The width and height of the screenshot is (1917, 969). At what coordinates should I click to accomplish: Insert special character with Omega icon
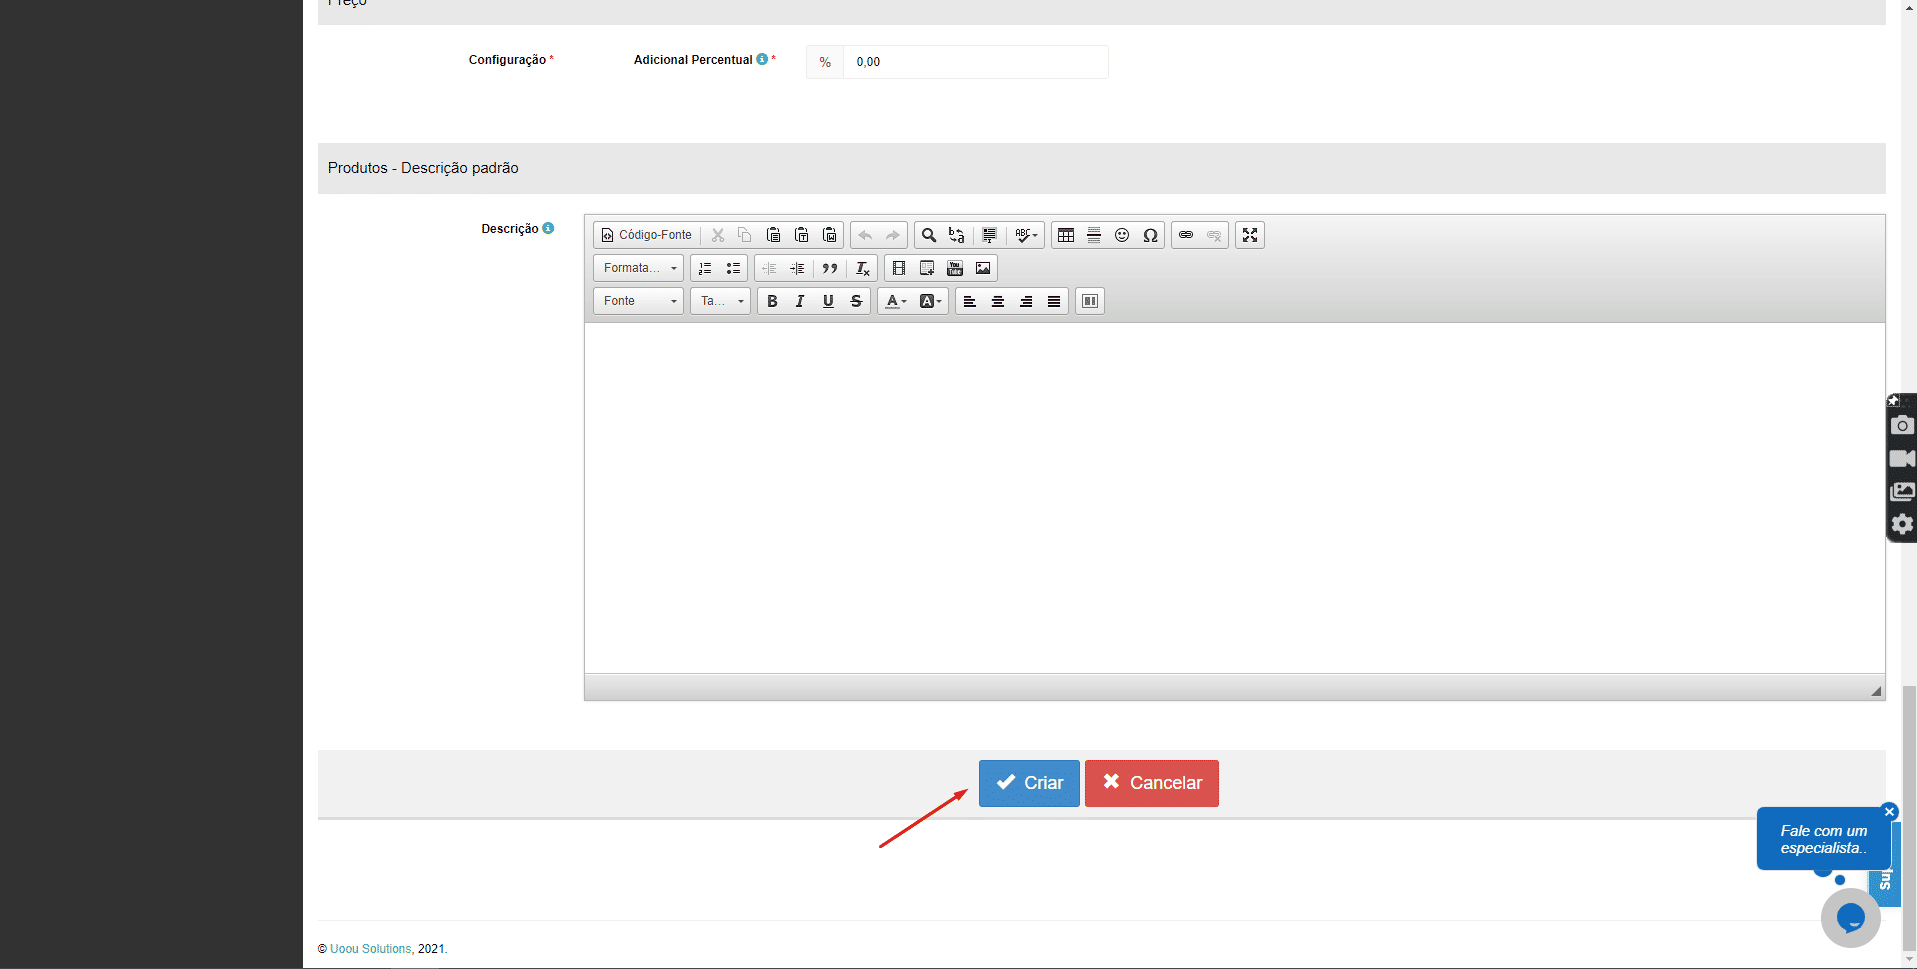[1150, 235]
